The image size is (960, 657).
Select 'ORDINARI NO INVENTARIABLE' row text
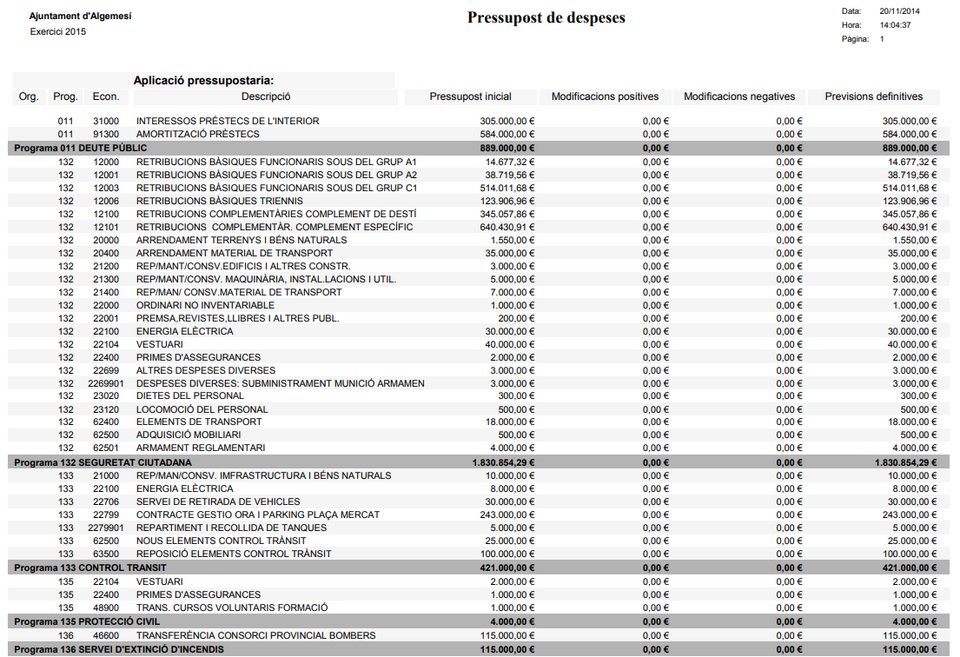tap(205, 305)
